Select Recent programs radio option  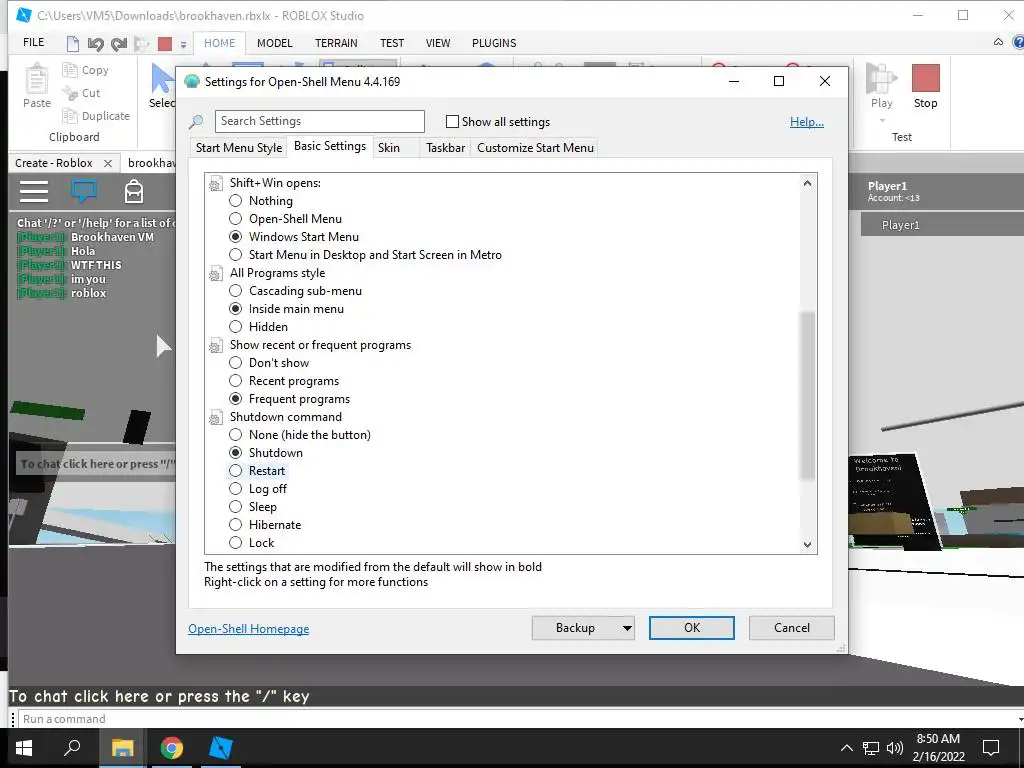click(x=236, y=381)
